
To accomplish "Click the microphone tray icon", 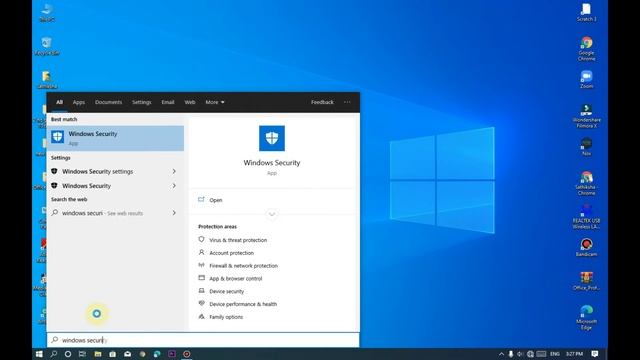I will [x=511, y=354].
